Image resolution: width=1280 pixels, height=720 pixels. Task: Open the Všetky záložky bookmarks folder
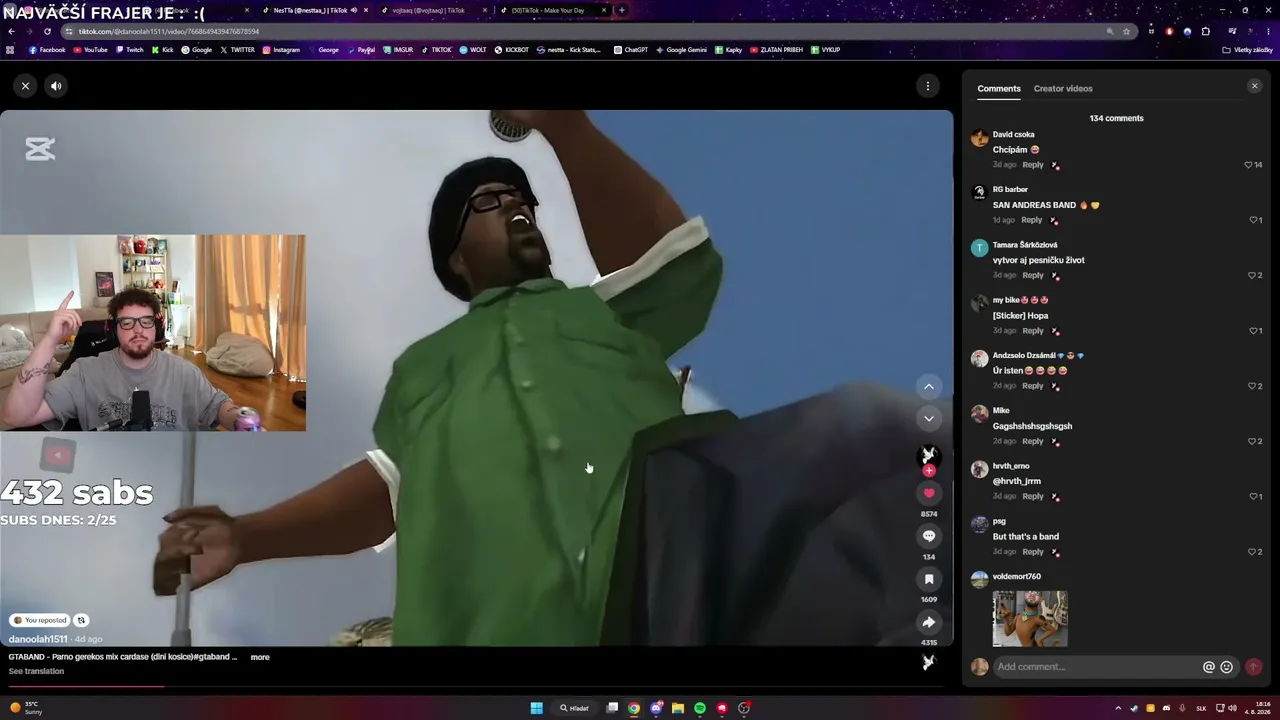click(x=1247, y=50)
